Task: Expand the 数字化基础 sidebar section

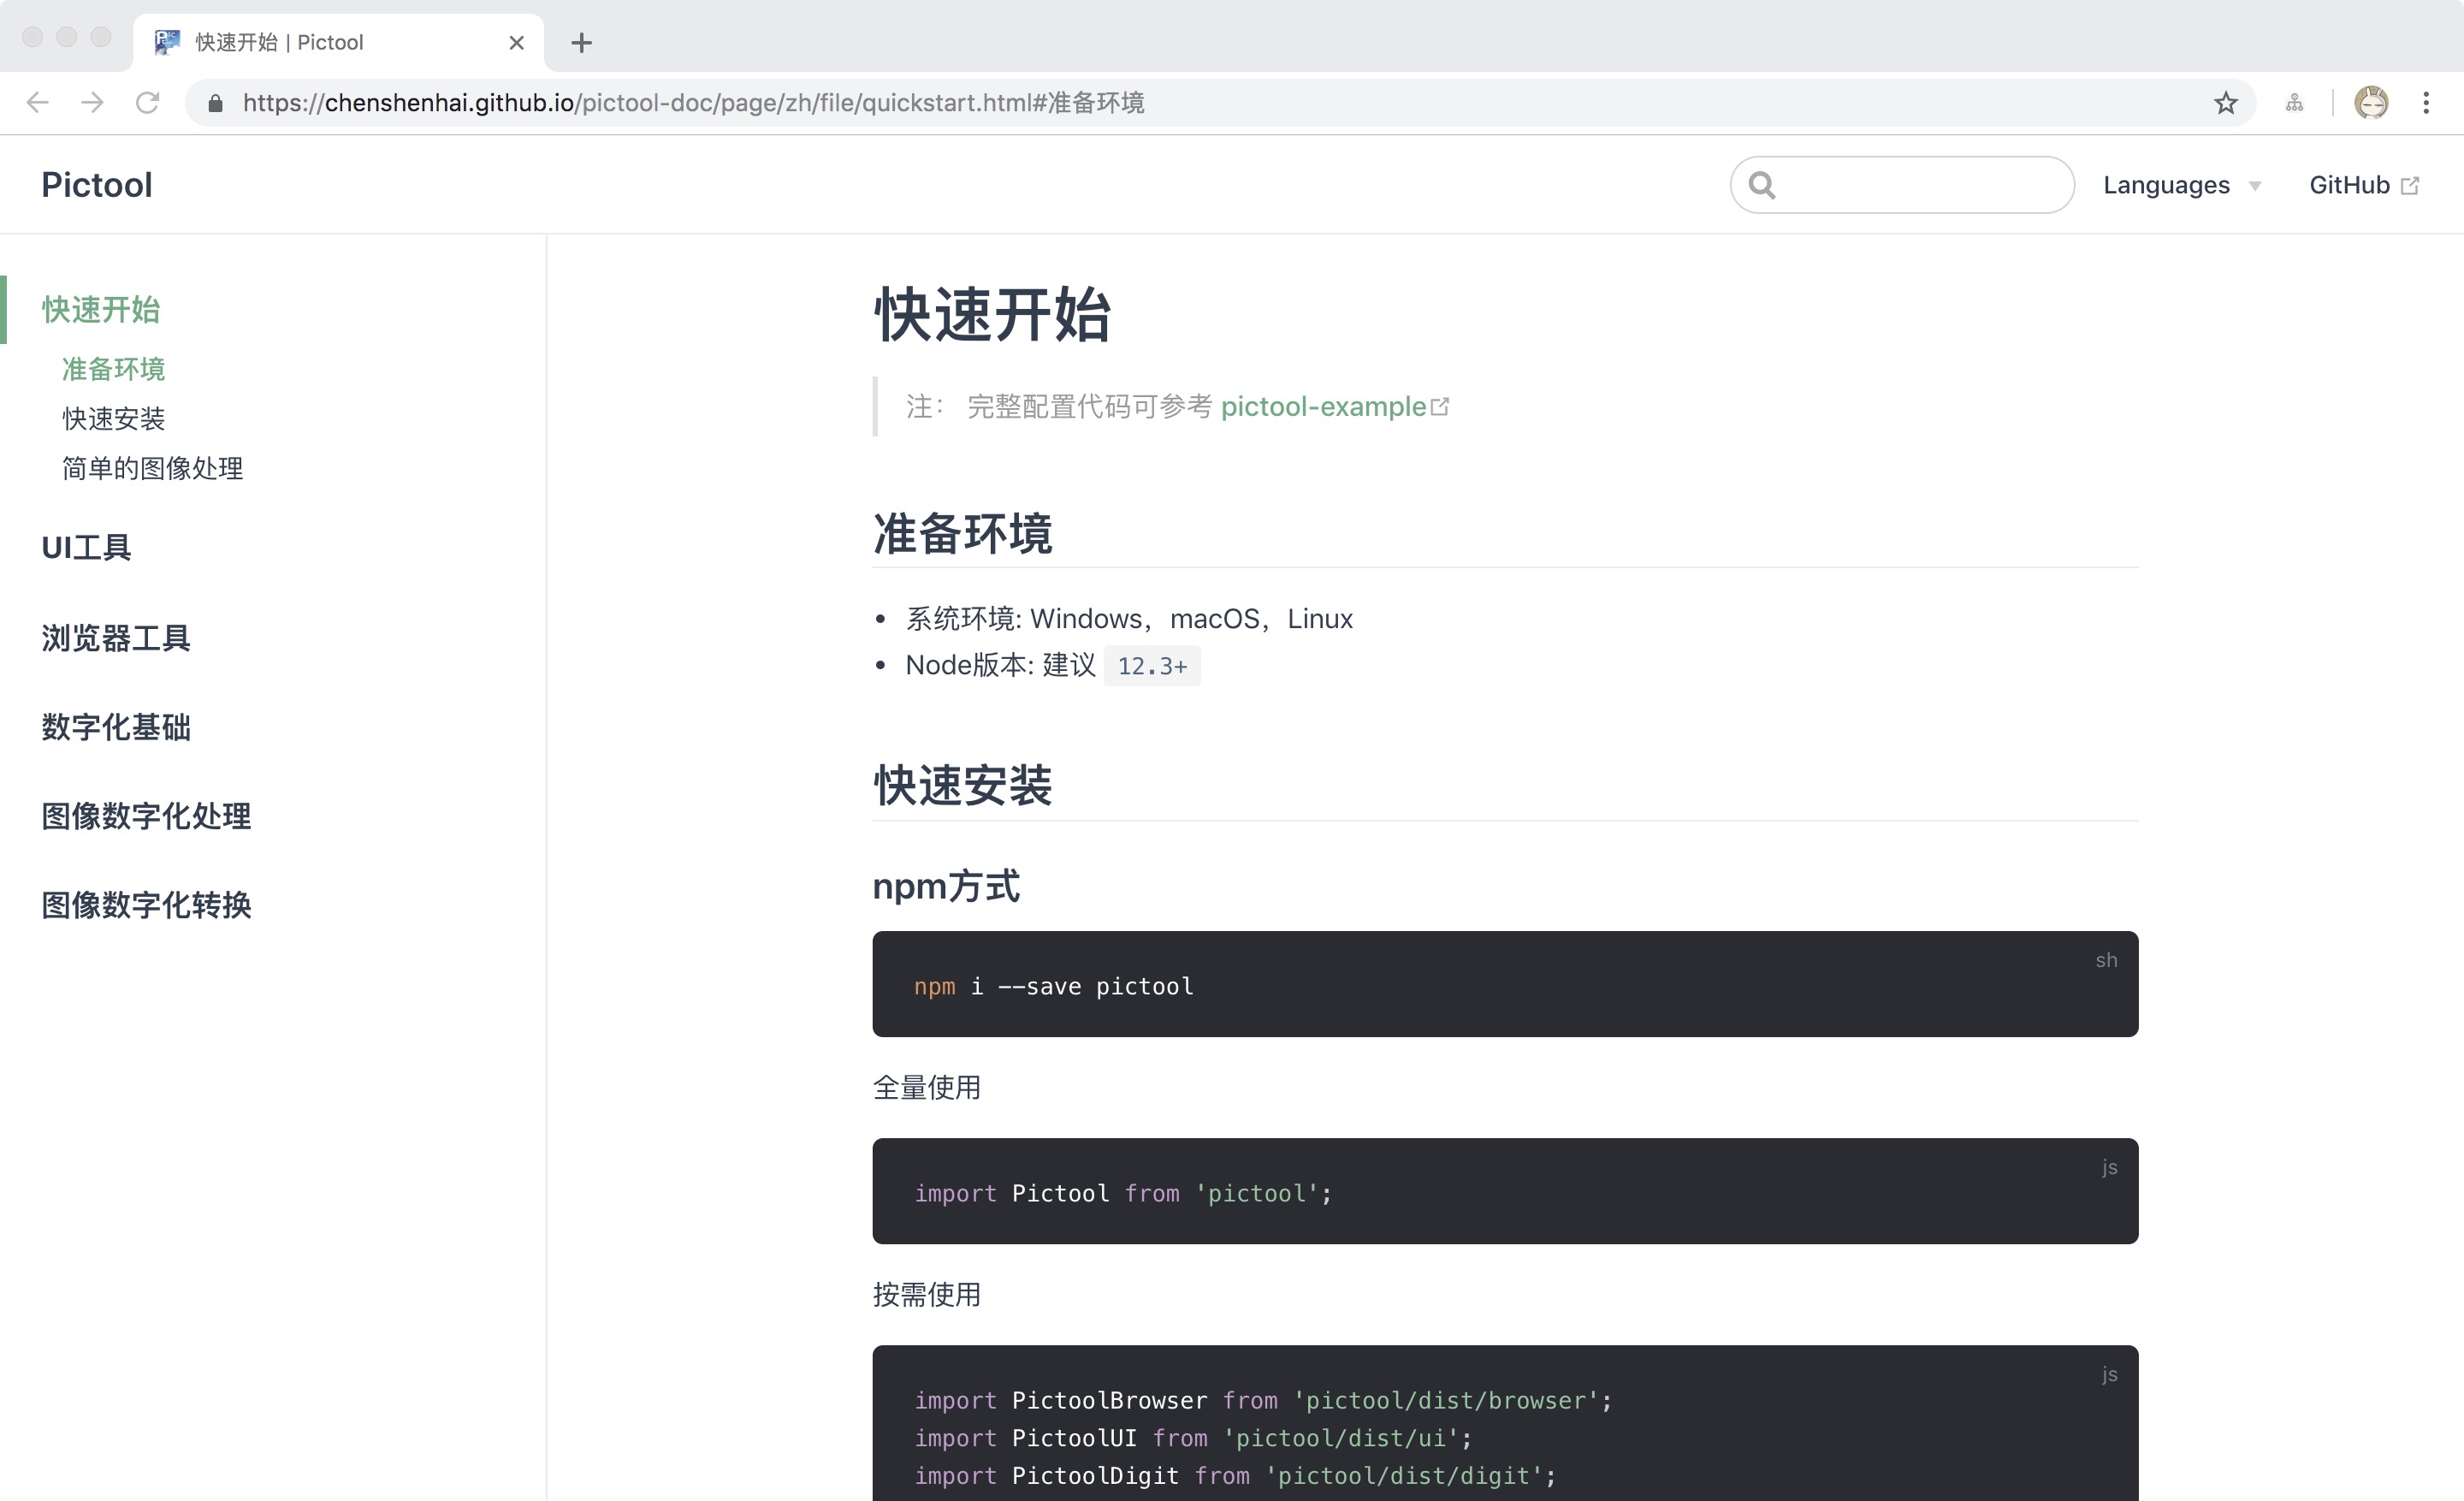Action: pyautogui.click(x=116, y=727)
